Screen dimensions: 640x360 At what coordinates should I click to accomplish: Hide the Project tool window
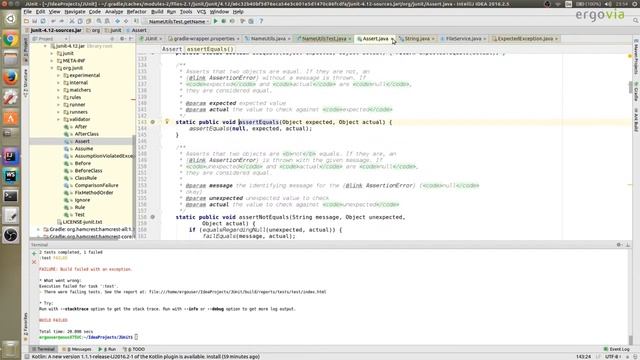[x=131, y=39]
